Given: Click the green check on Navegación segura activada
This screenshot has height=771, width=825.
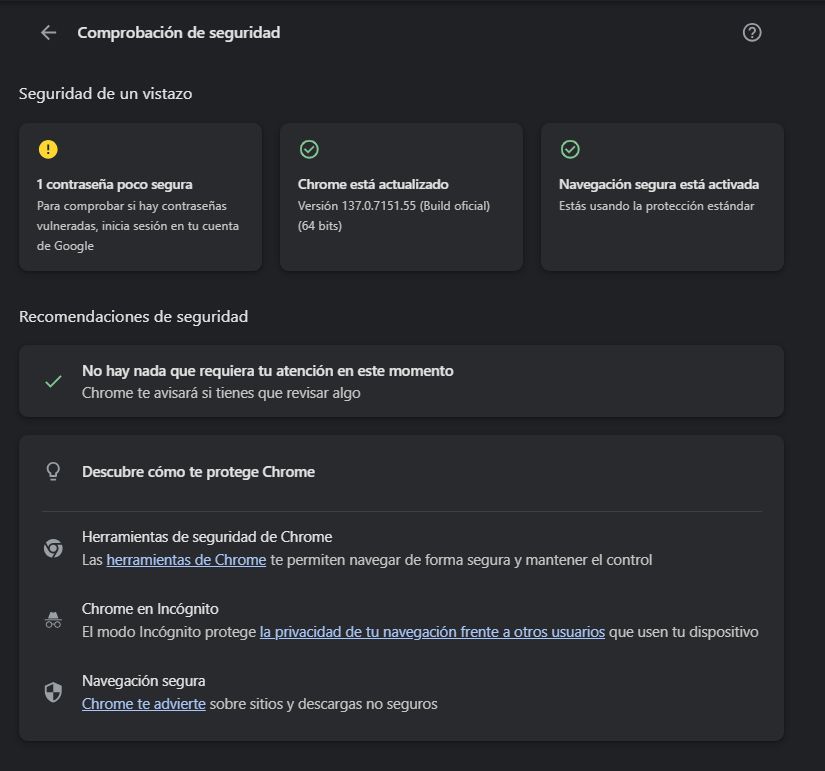Looking at the screenshot, I should [x=570, y=148].
